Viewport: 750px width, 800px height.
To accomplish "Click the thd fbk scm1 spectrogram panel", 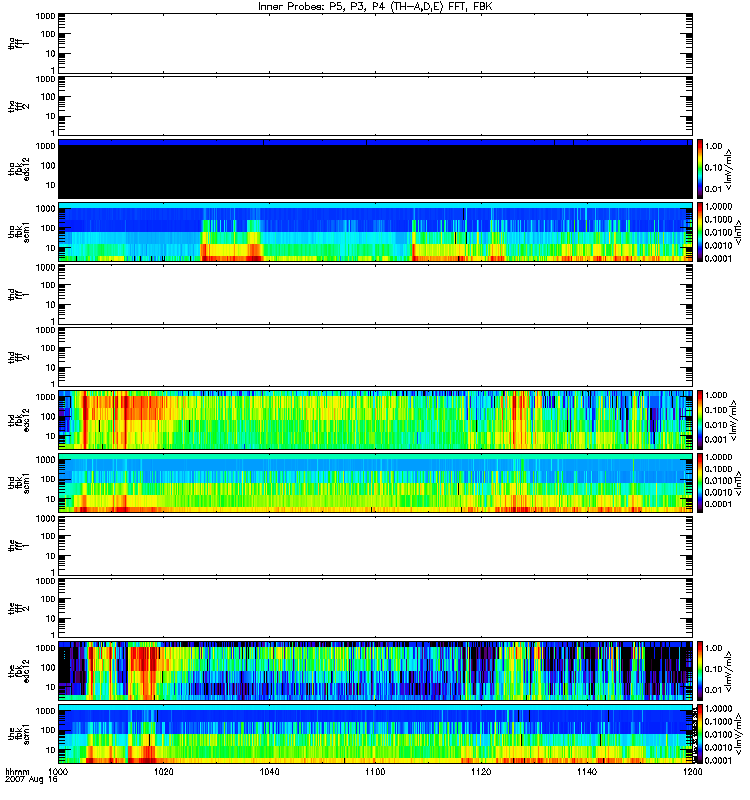I will (376, 483).
